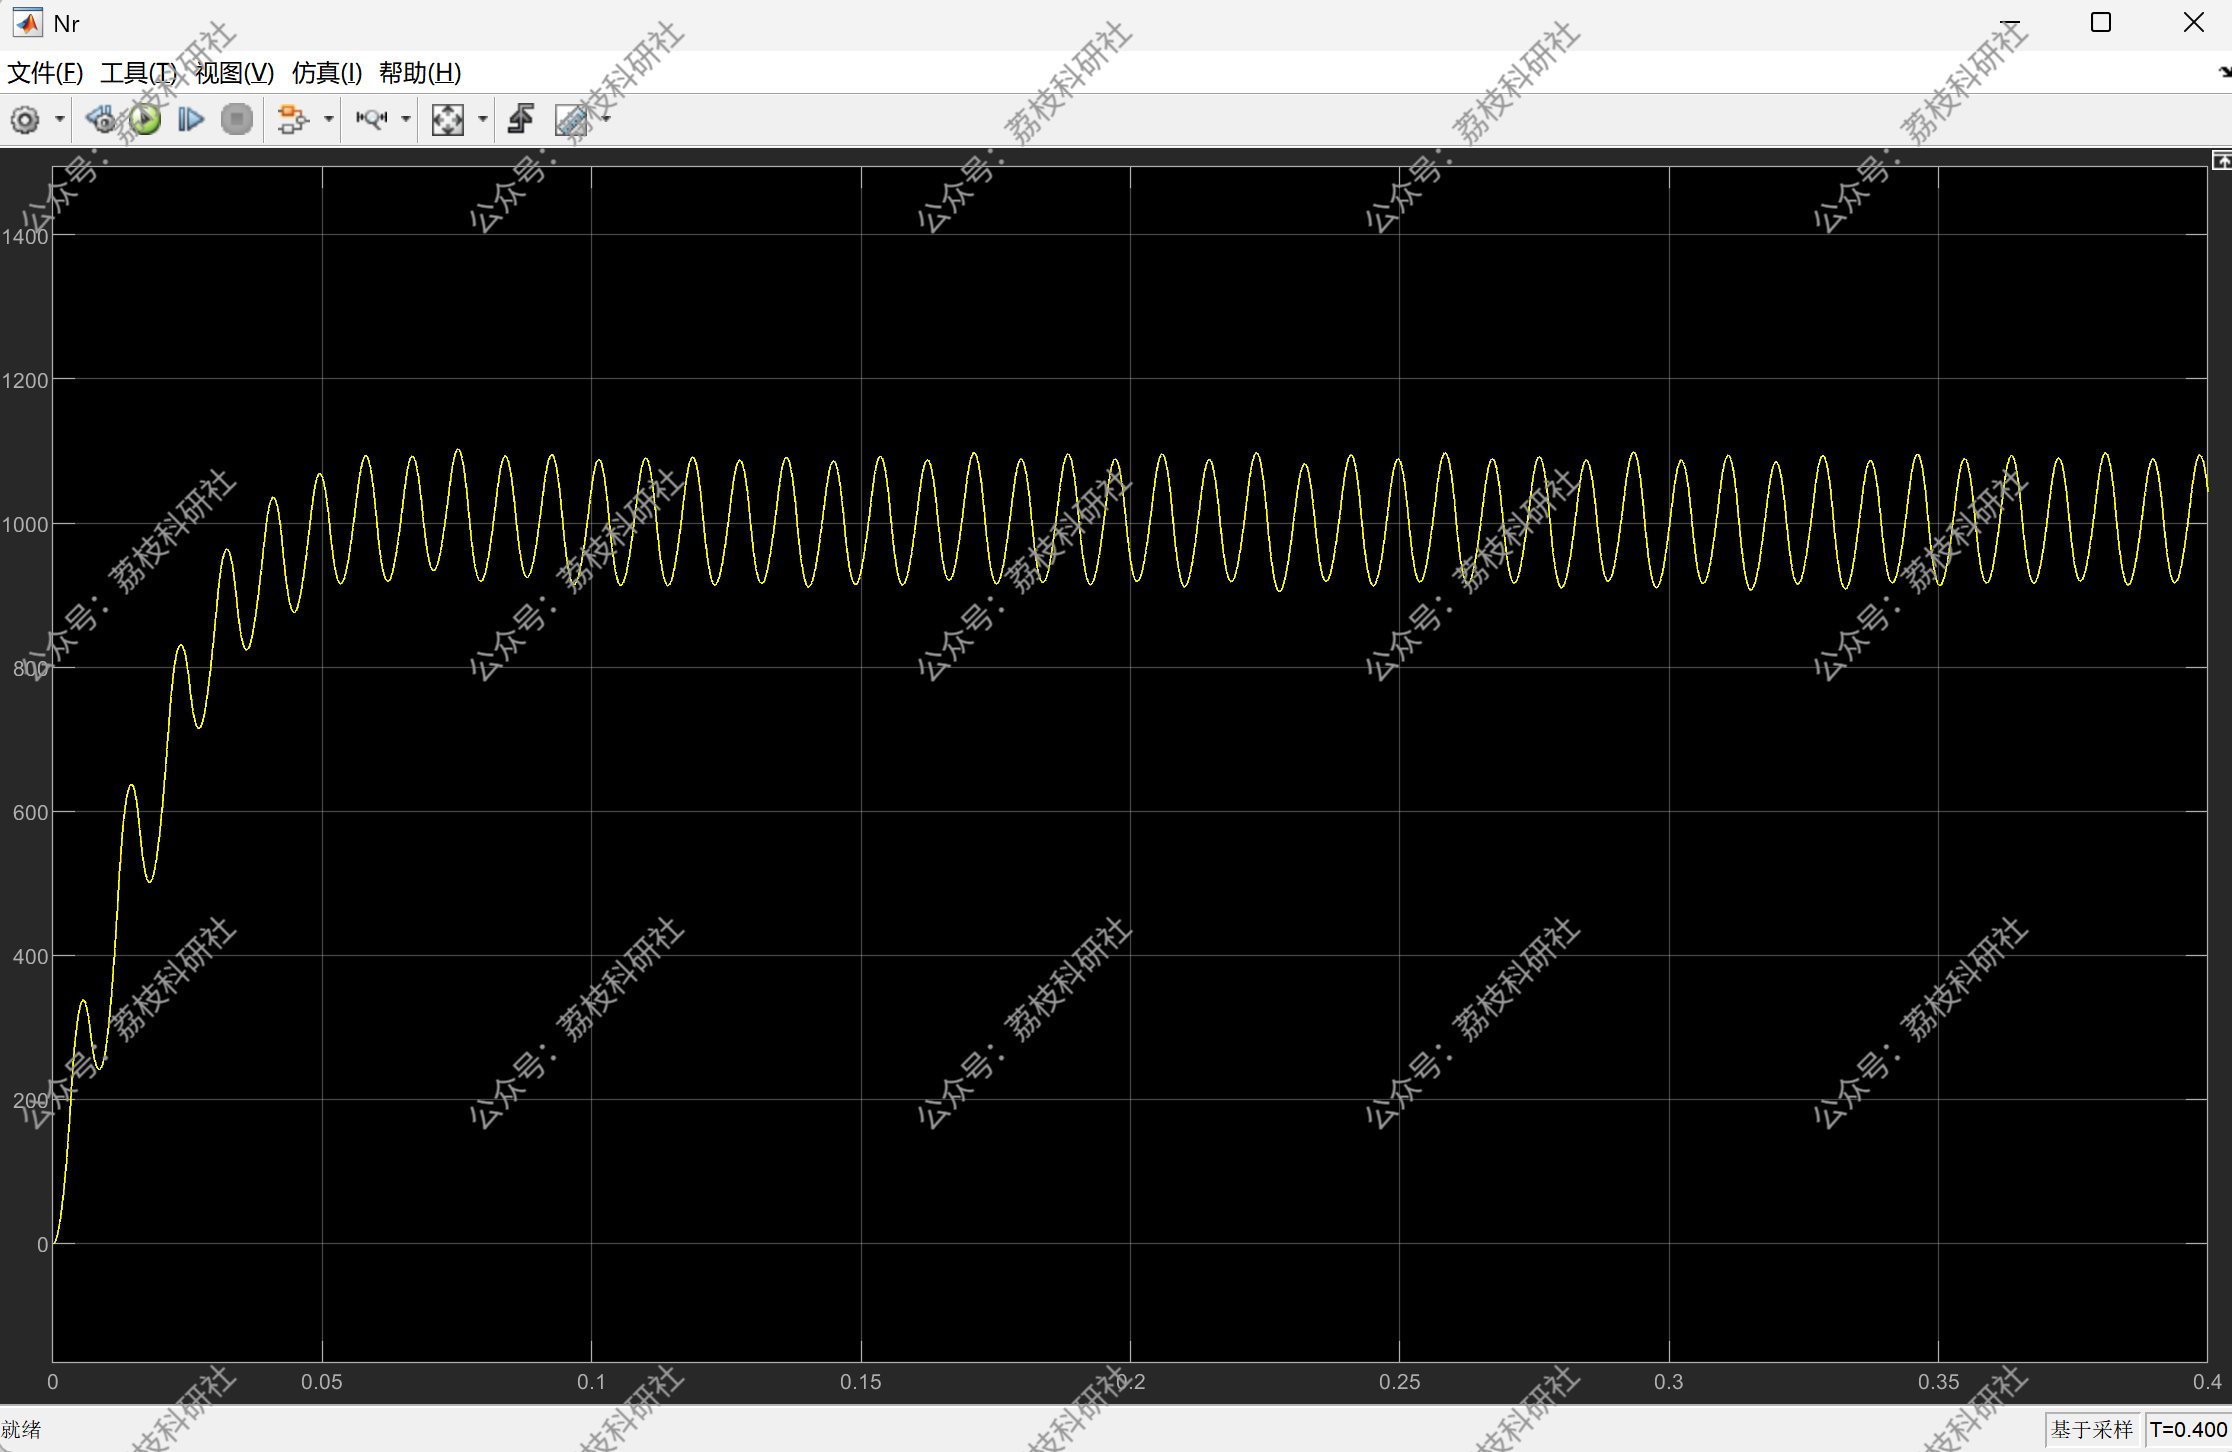Open the 仿真(I) menu
The width and height of the screenshot is (2232, 1452).
click(x=327, y=73)
